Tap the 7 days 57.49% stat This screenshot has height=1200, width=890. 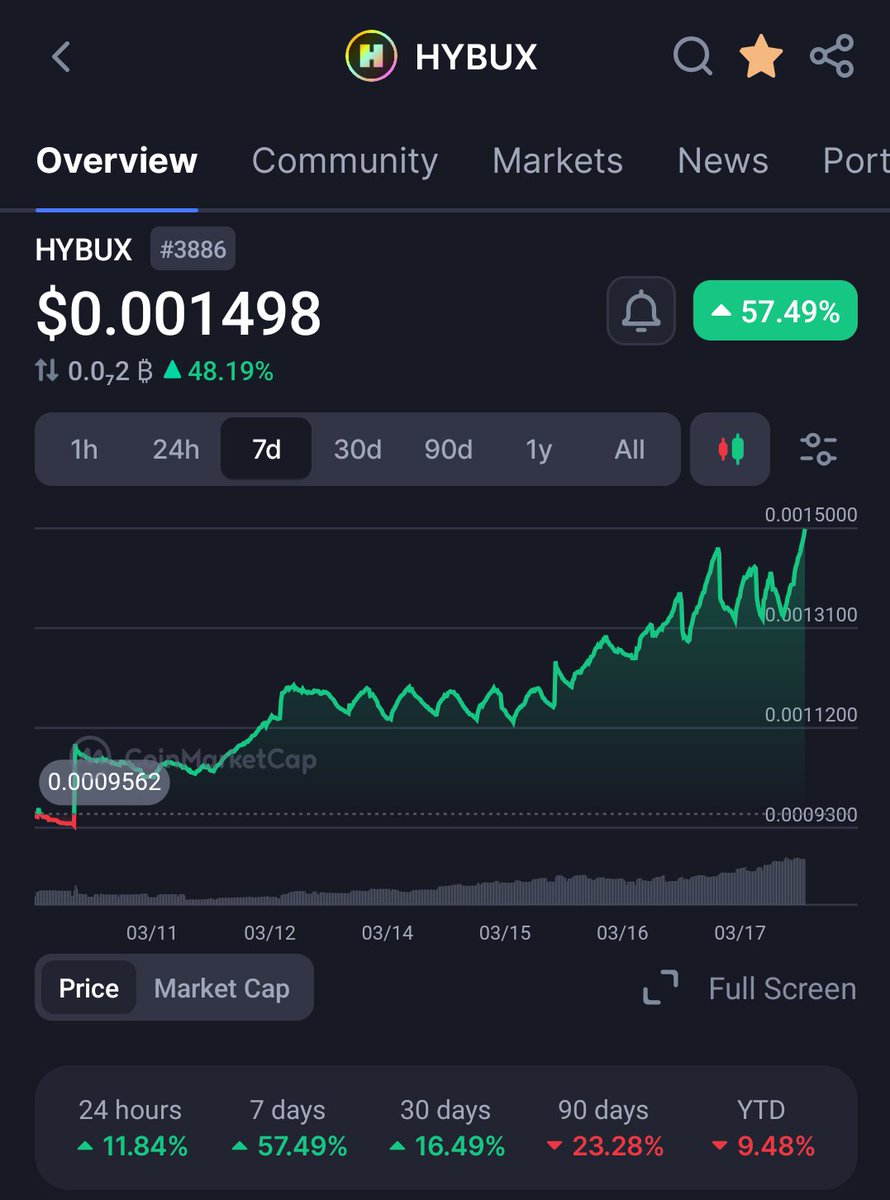288,1128
